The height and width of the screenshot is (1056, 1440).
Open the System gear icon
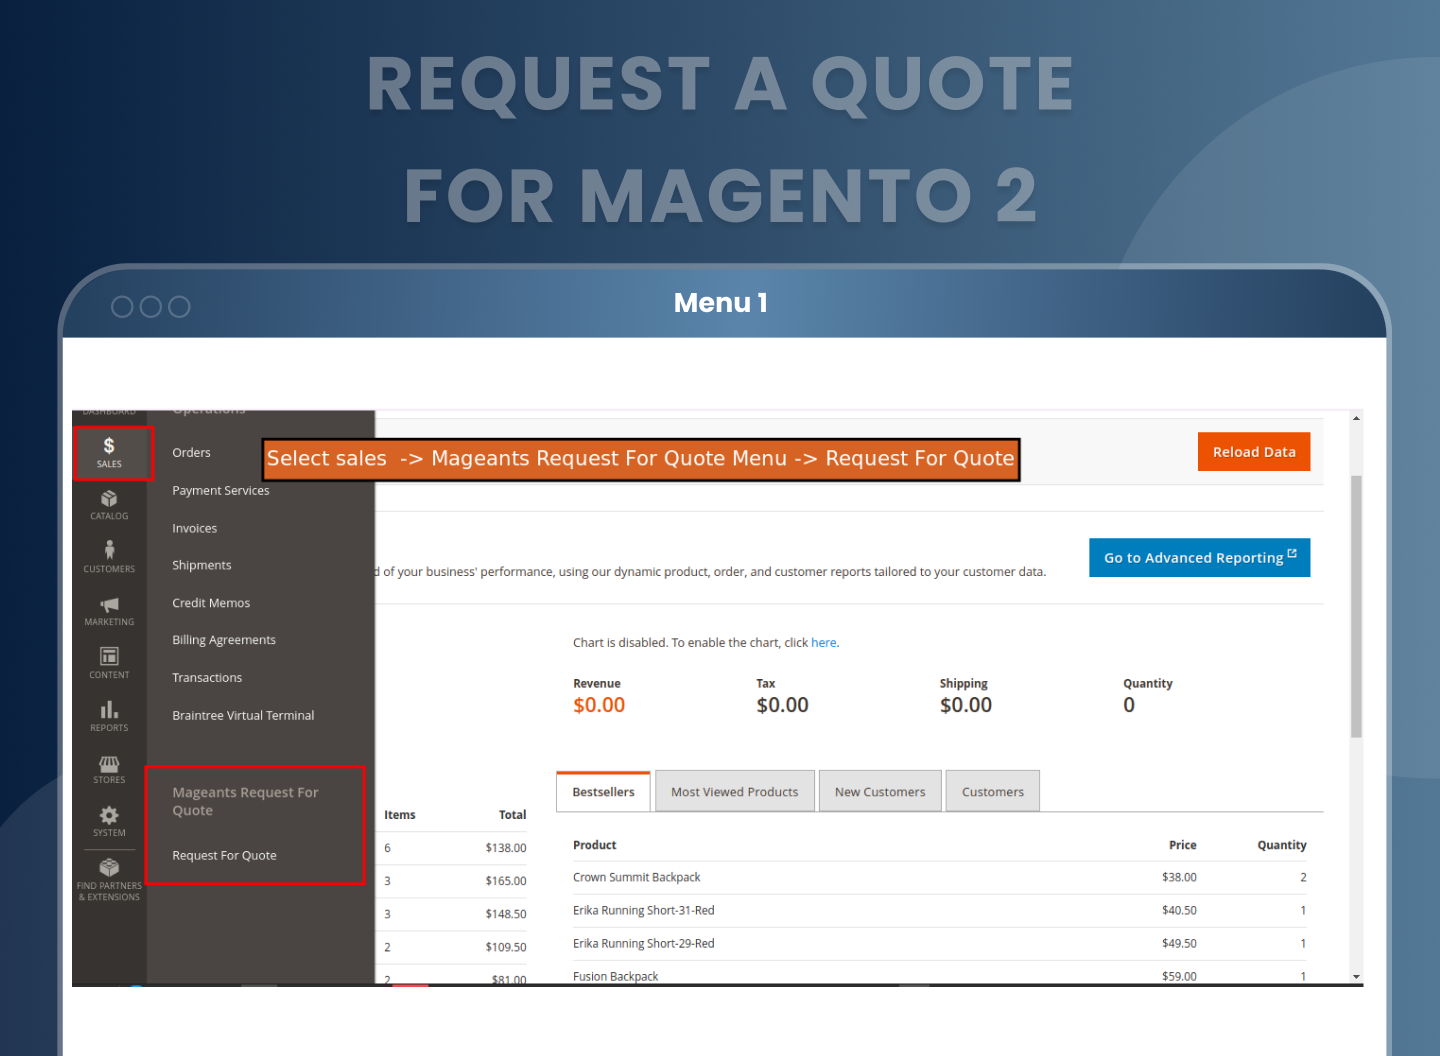pos(109,821)
